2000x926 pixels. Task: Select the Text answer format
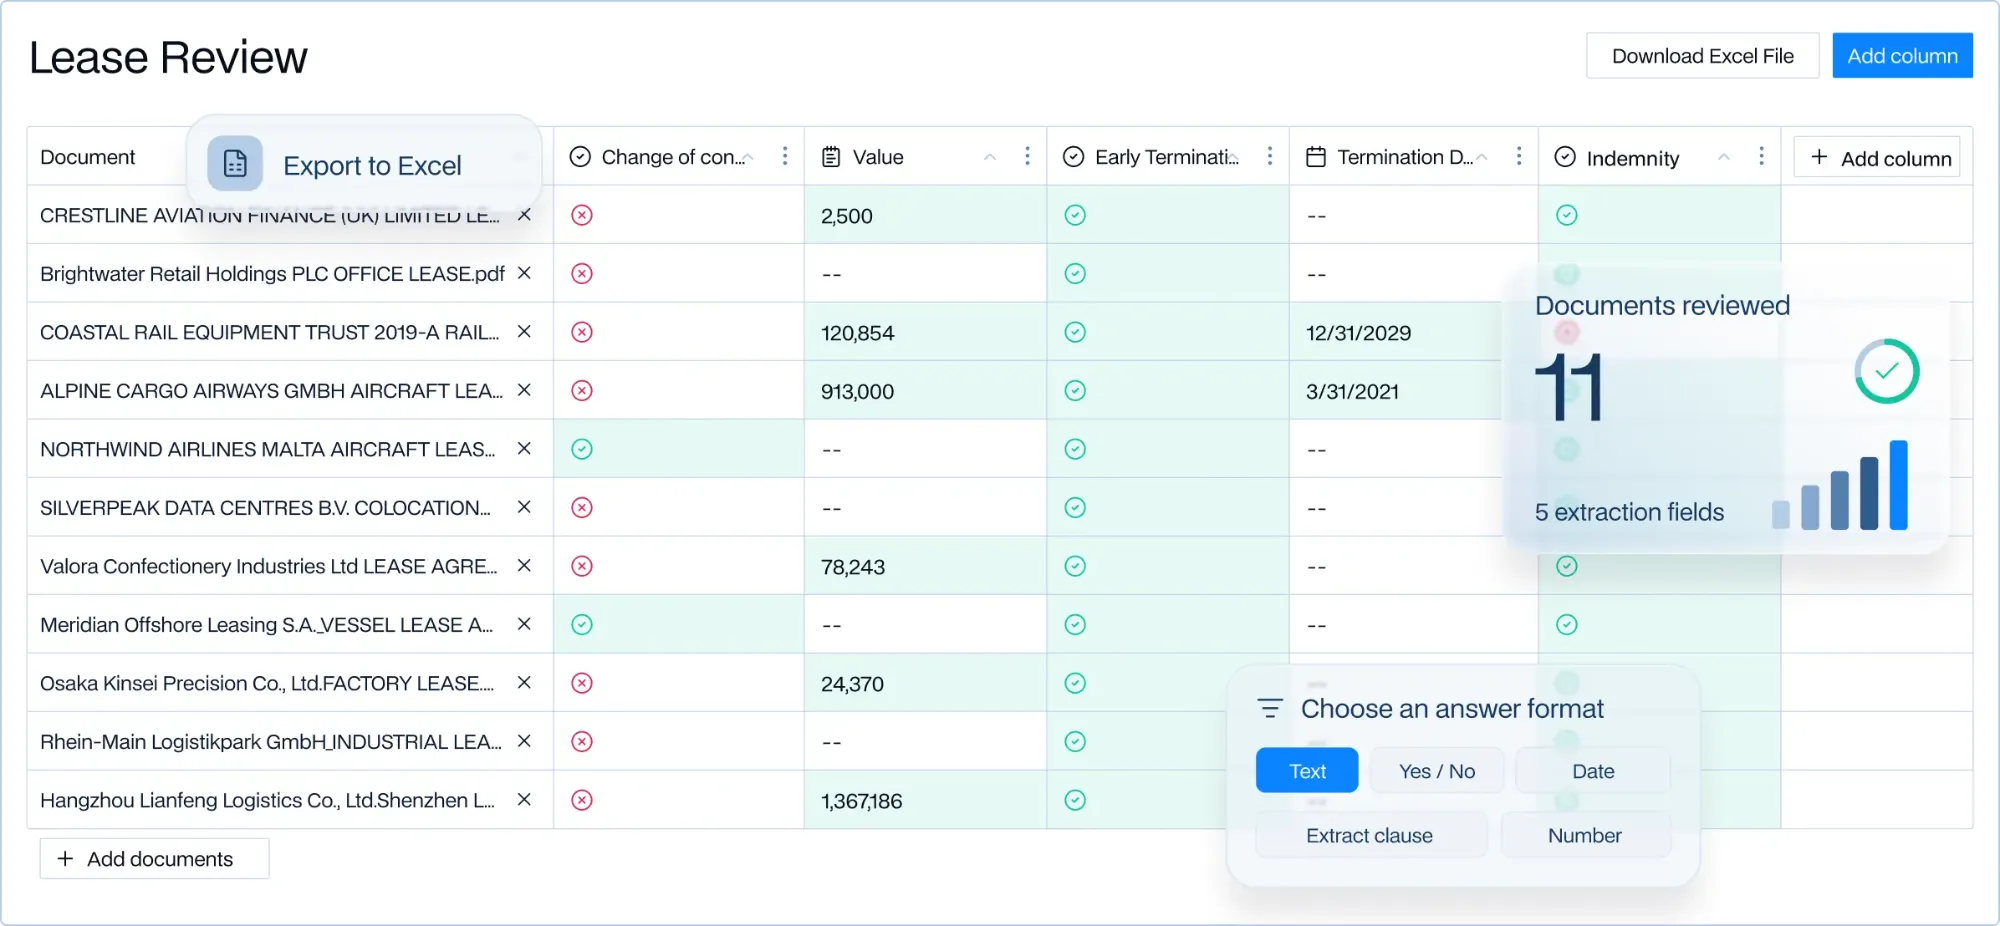pos(1307,770)
